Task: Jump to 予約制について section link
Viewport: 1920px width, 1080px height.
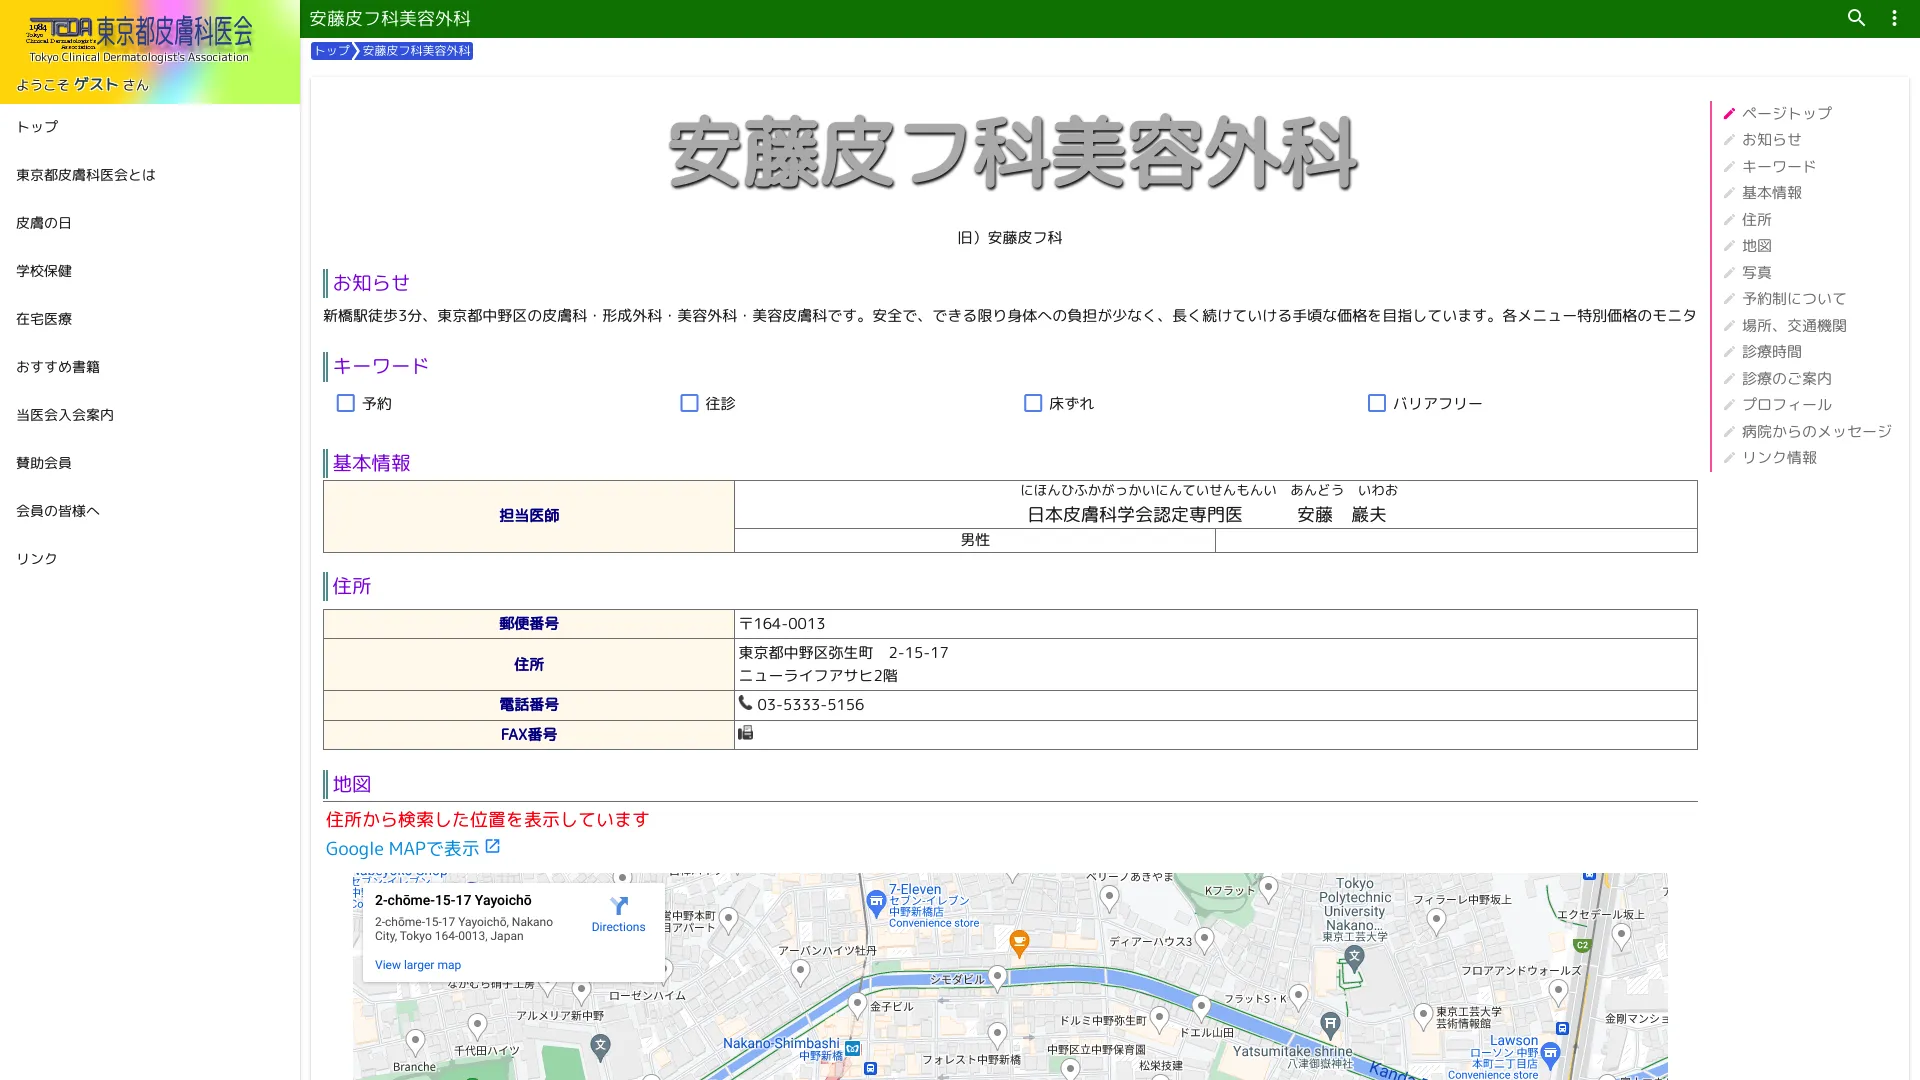Action: point(1793,299)
